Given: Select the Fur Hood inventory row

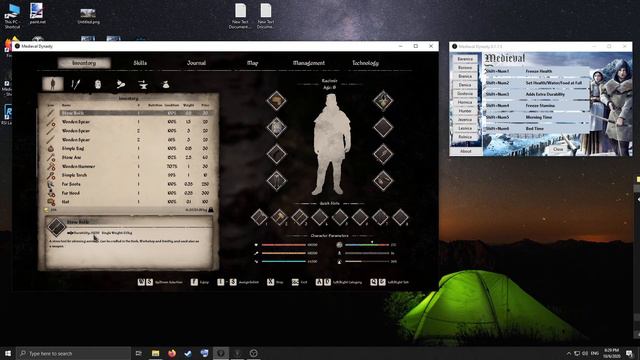Looking at the screenshot, I should pos(129,193).
